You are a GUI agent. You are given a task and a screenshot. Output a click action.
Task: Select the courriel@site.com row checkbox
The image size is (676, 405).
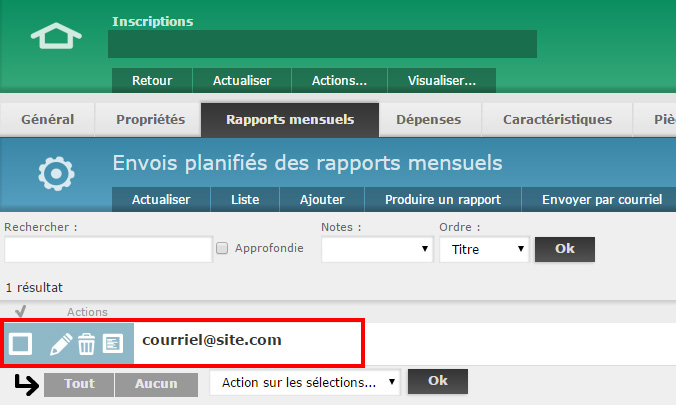(x=22, y=344)
